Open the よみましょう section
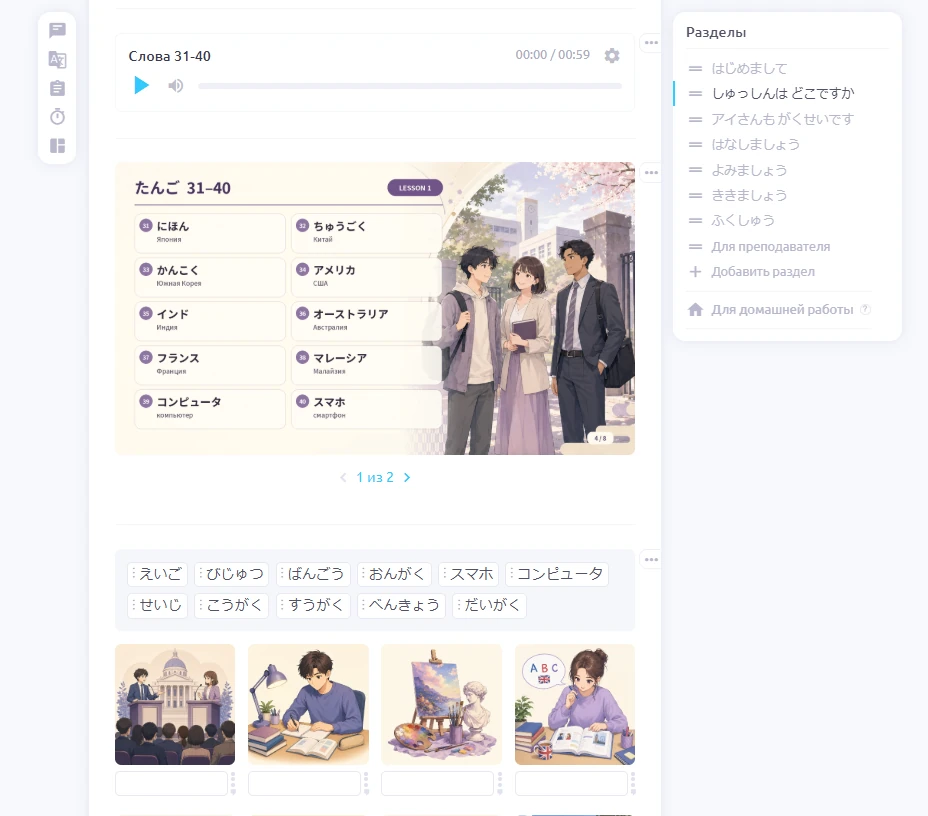 pyautogui.click(x=749, y=170)
